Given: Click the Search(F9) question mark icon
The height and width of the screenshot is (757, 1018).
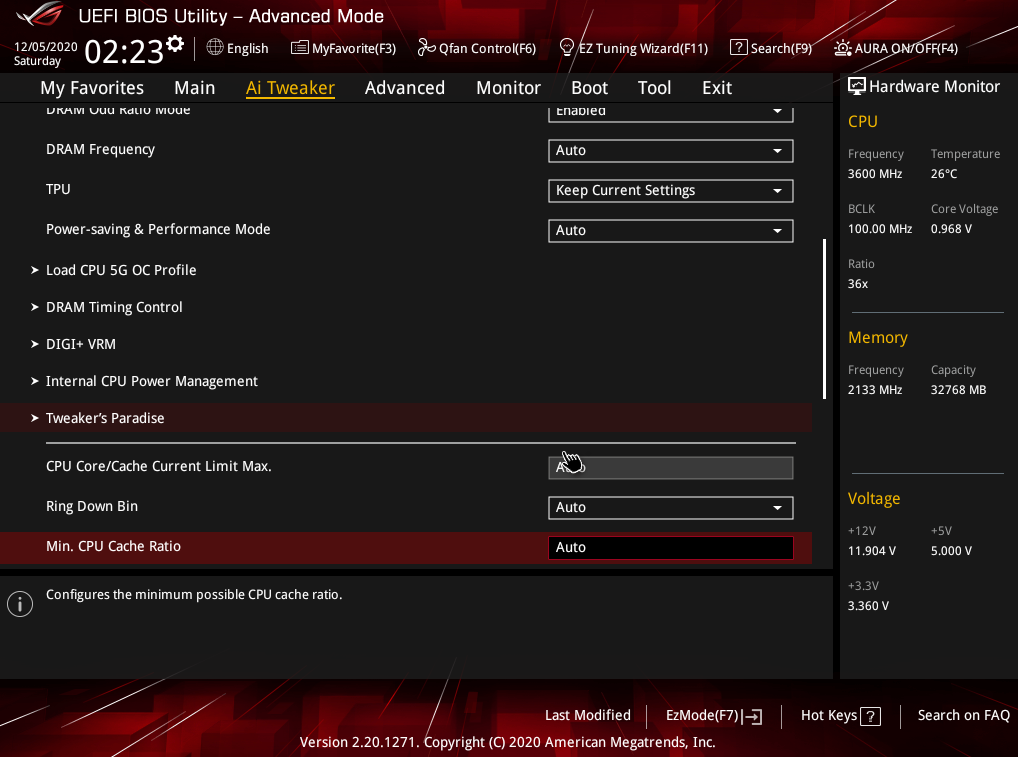Looking at the screenshot, I should tap(738, 47).
